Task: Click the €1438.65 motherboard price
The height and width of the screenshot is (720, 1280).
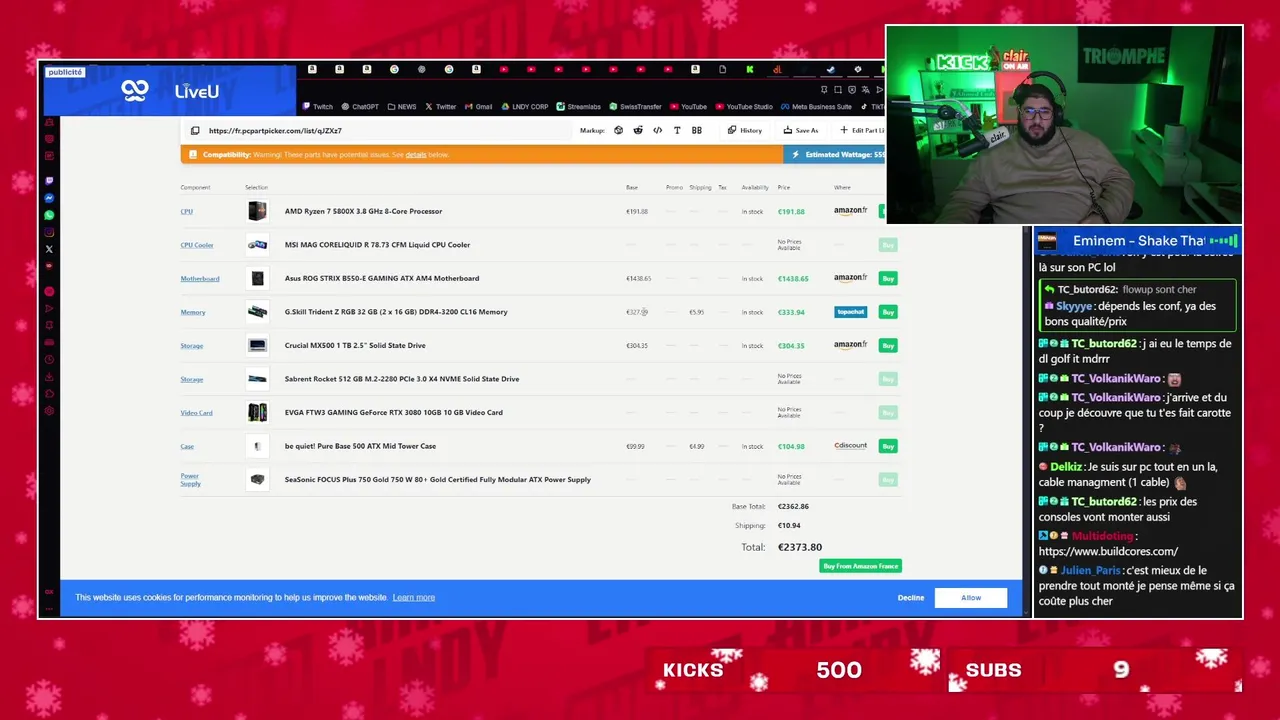Action: coord(793,278)
